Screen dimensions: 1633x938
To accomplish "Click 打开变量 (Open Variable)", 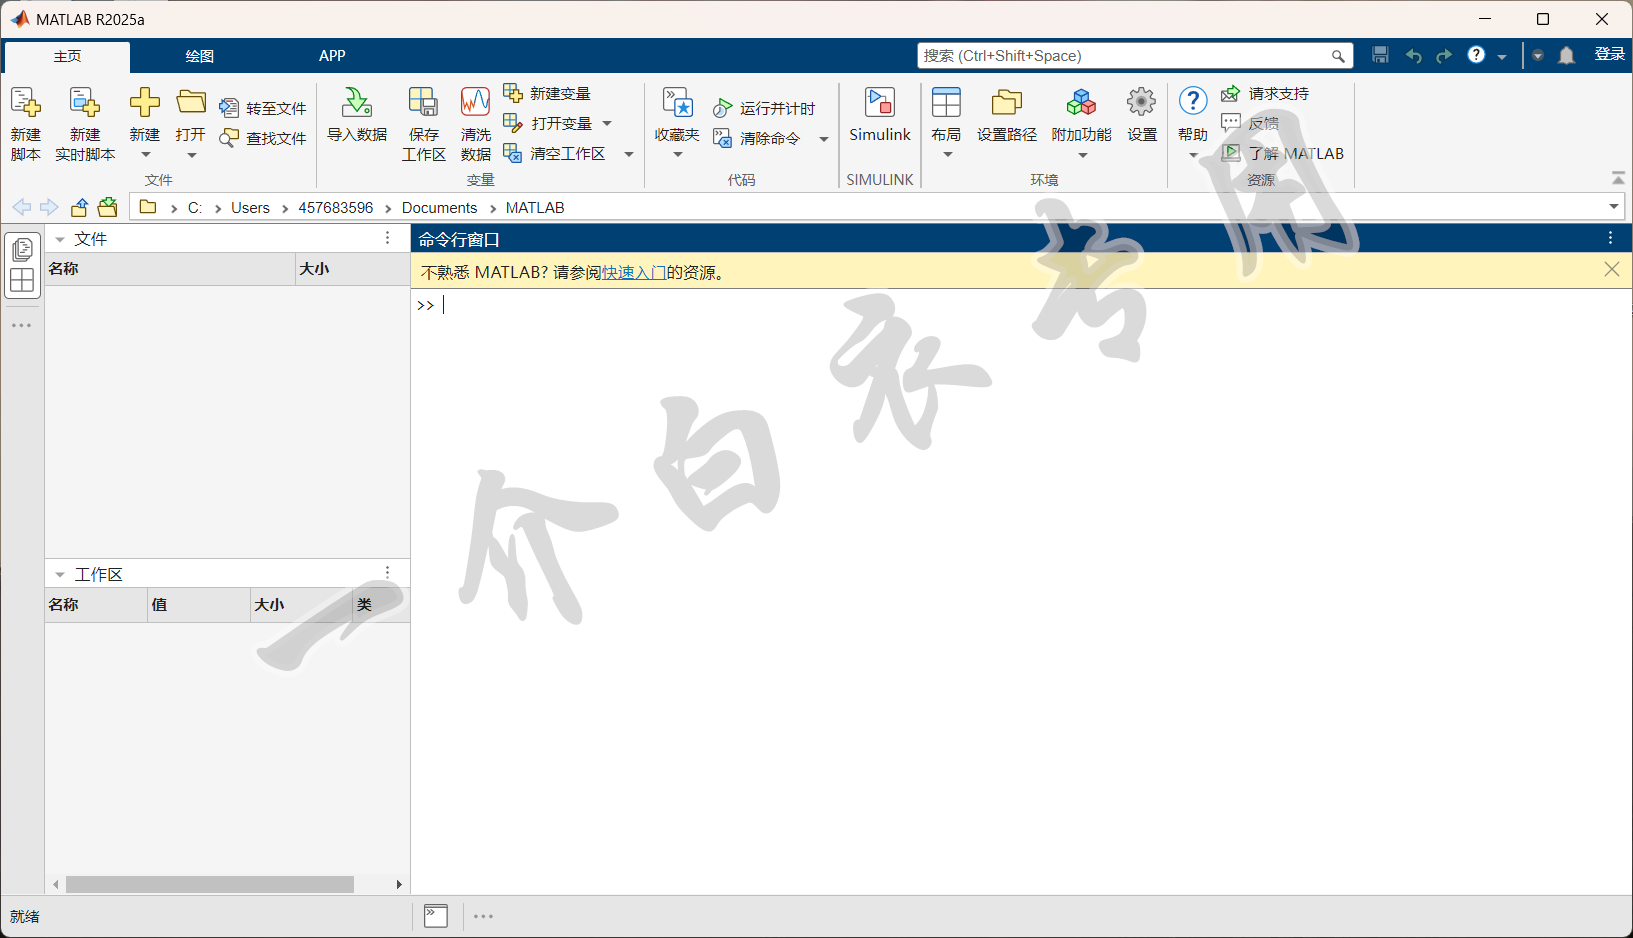I will coord(548,123).
